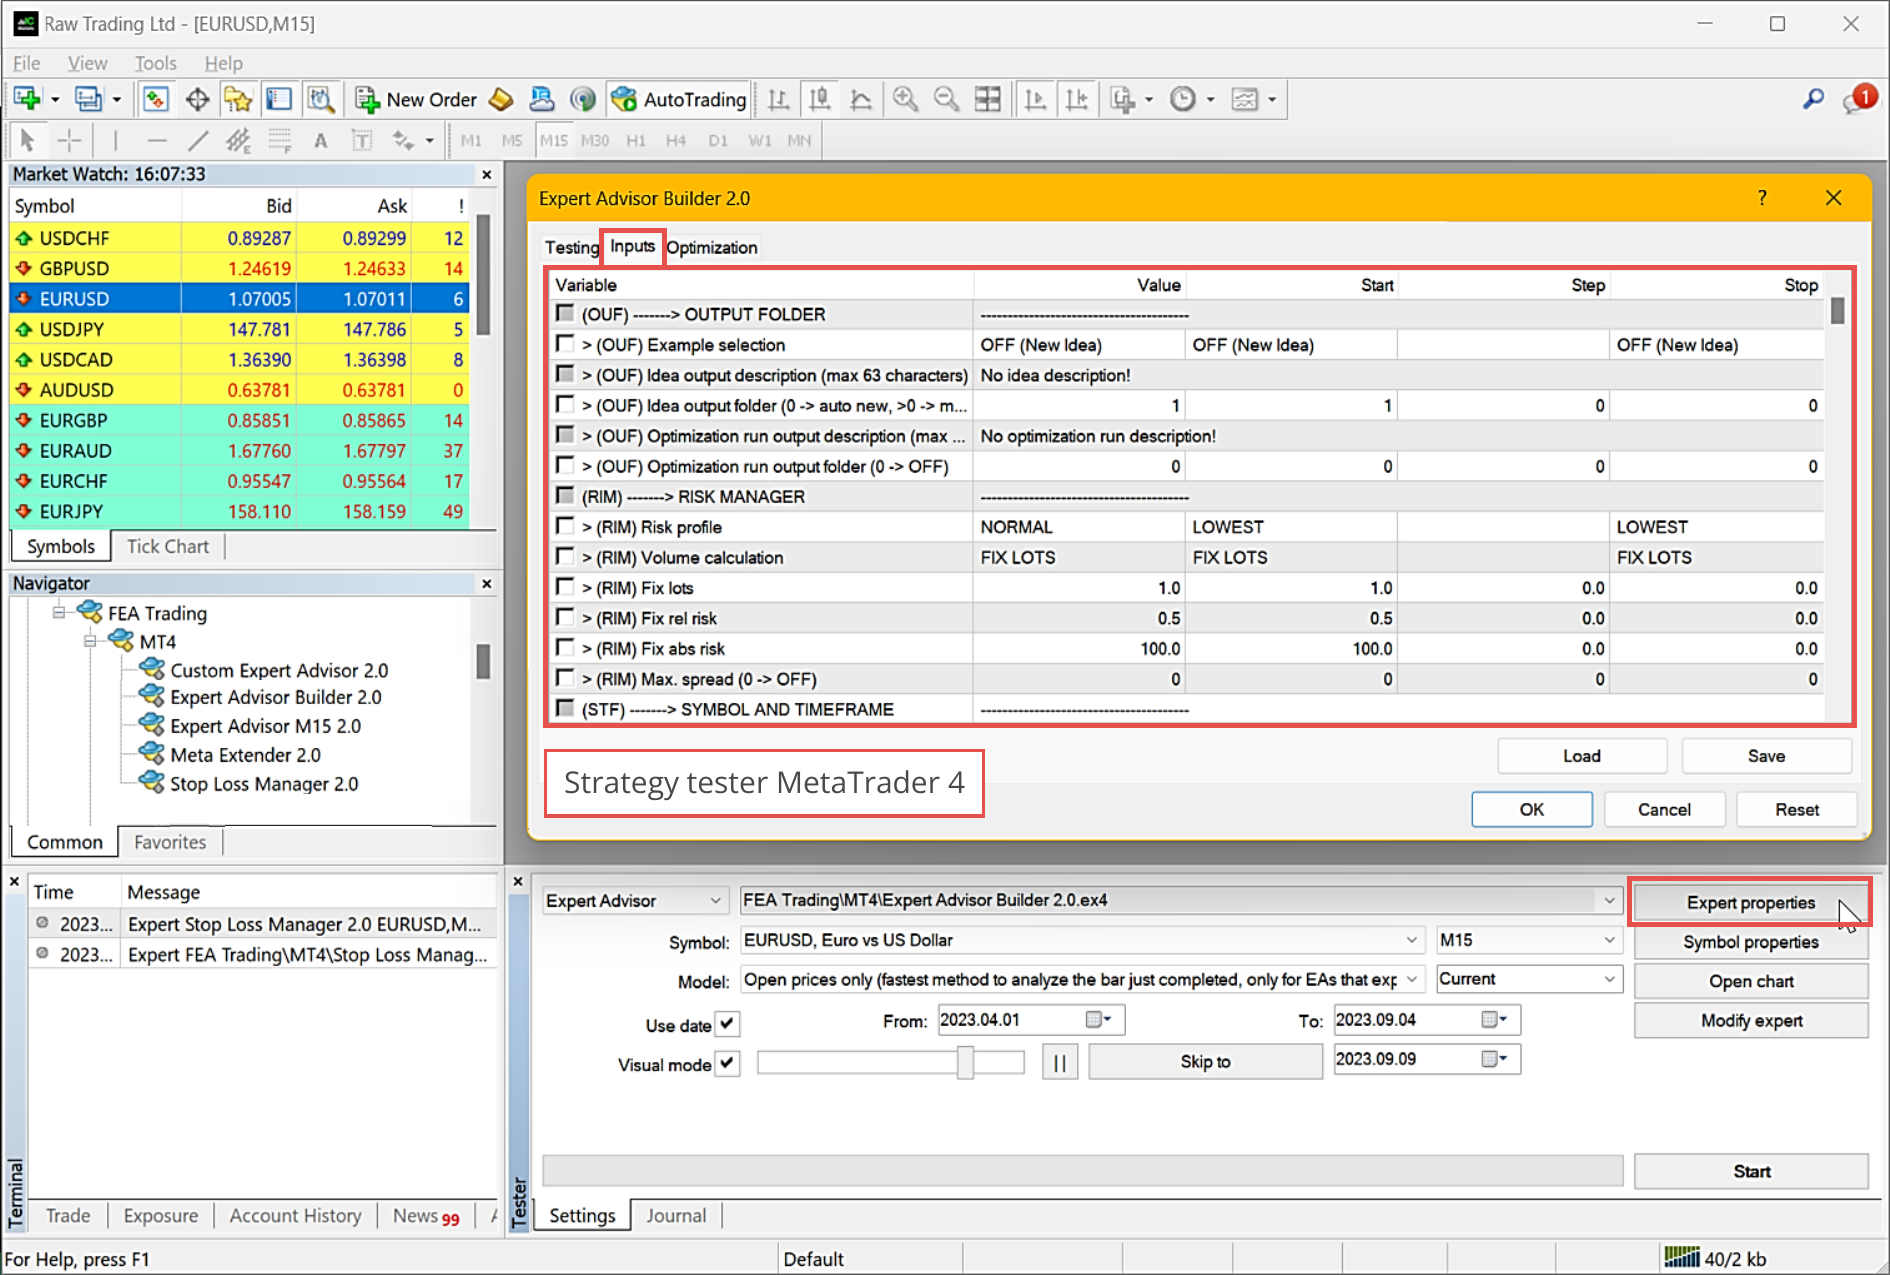Click the Save button
This screenshot has width=1890, height=1275.
point(1767,756)
